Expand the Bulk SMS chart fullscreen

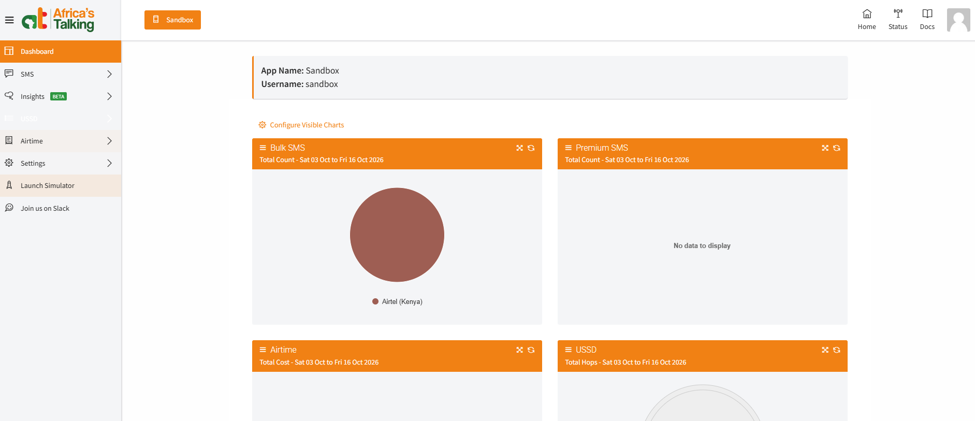pos(520,148)
